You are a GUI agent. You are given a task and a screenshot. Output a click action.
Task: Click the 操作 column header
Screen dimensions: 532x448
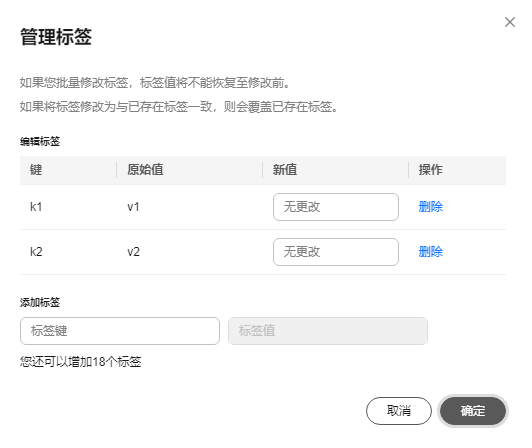point(430,170)
